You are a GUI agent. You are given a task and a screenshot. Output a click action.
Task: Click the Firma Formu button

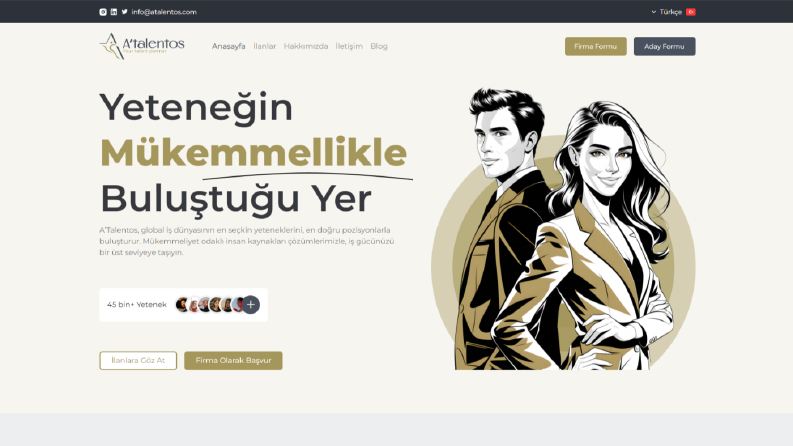pos(596,47)
